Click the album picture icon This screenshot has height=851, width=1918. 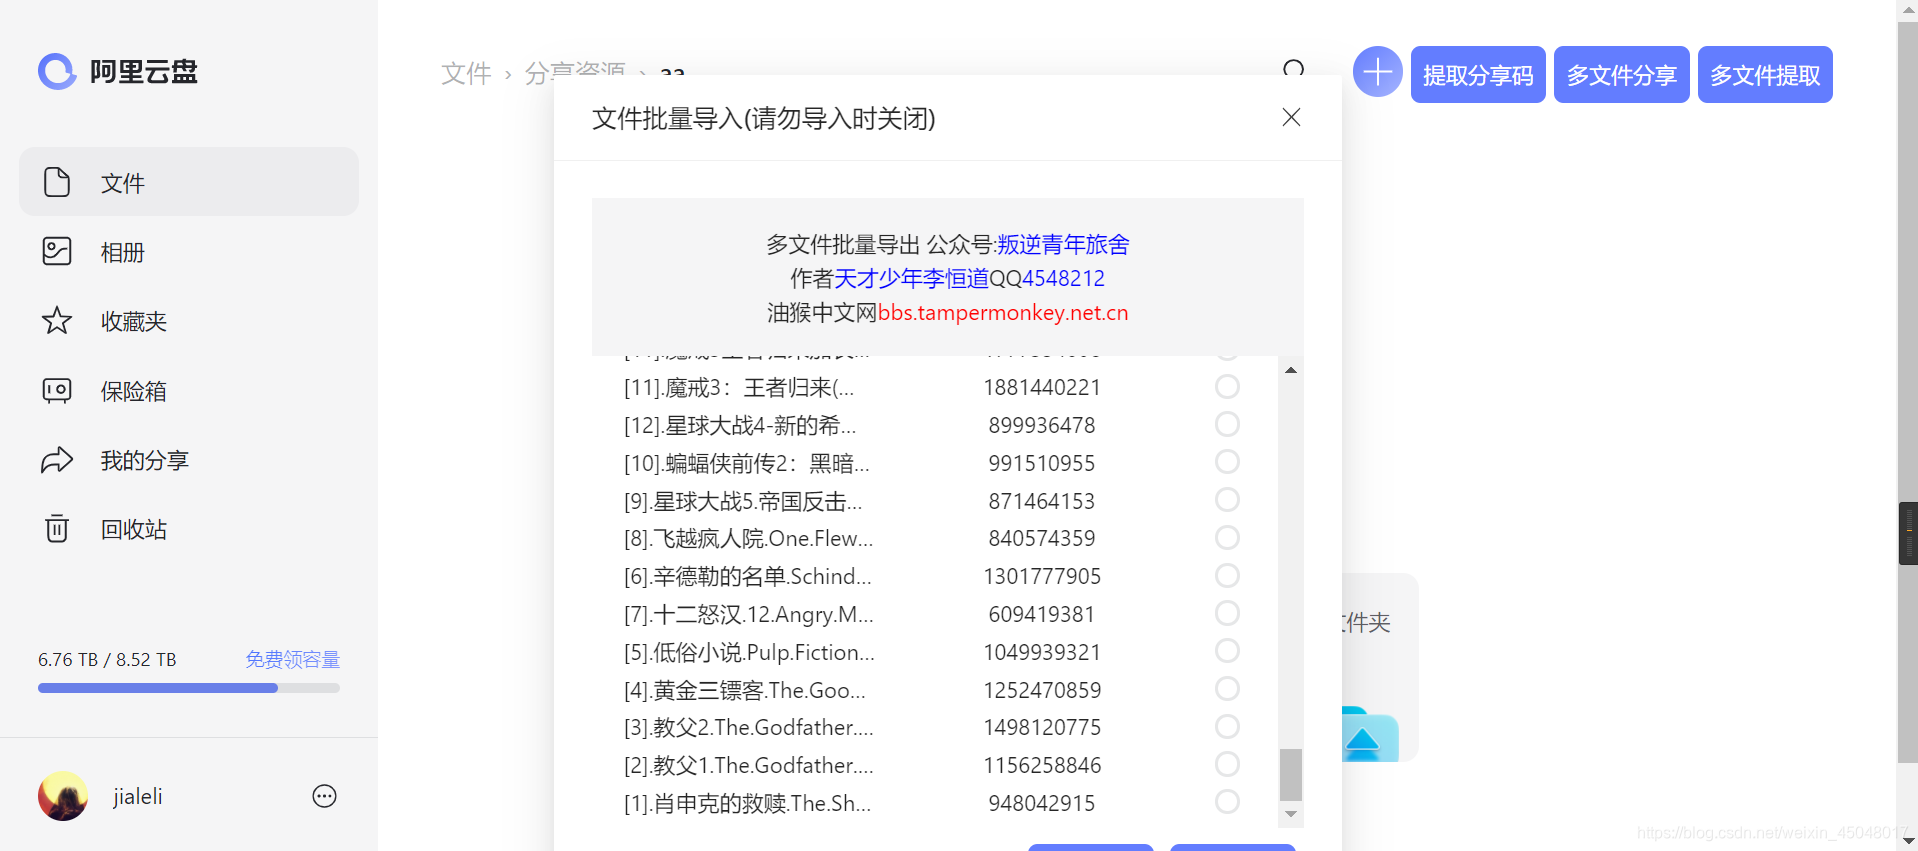[57, 251]
